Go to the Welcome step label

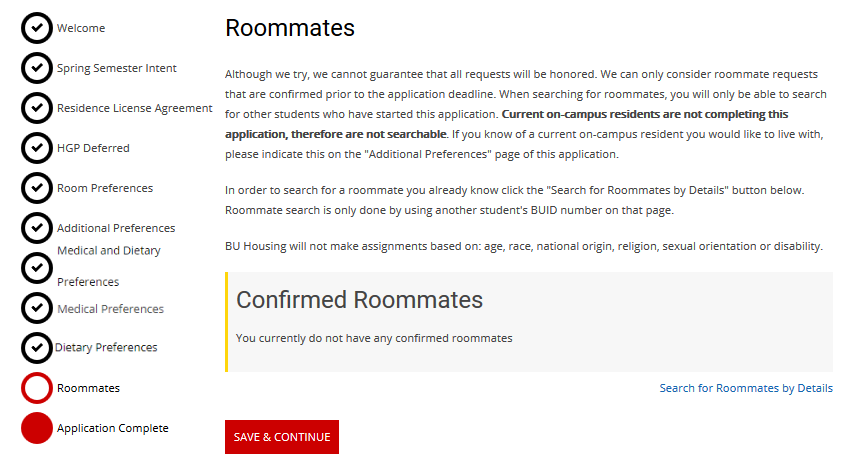pos(81,28)
